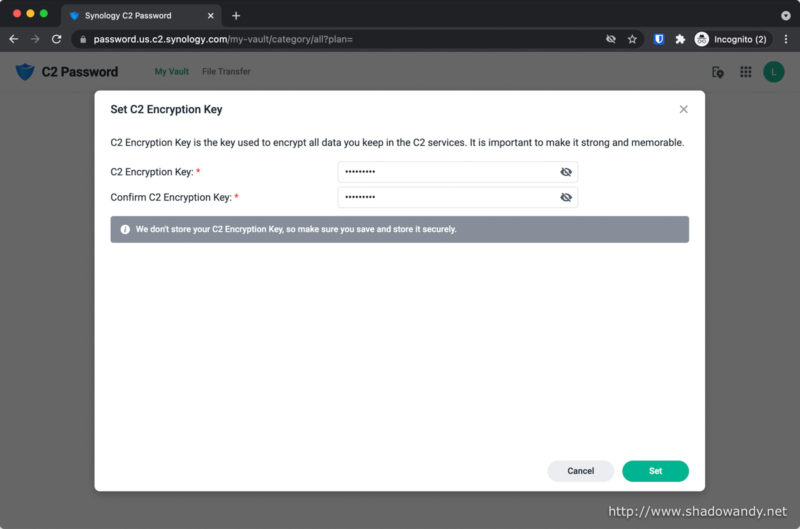Show the C2 Encryption Key characters
Screen dimensions: 800x529
566,172
